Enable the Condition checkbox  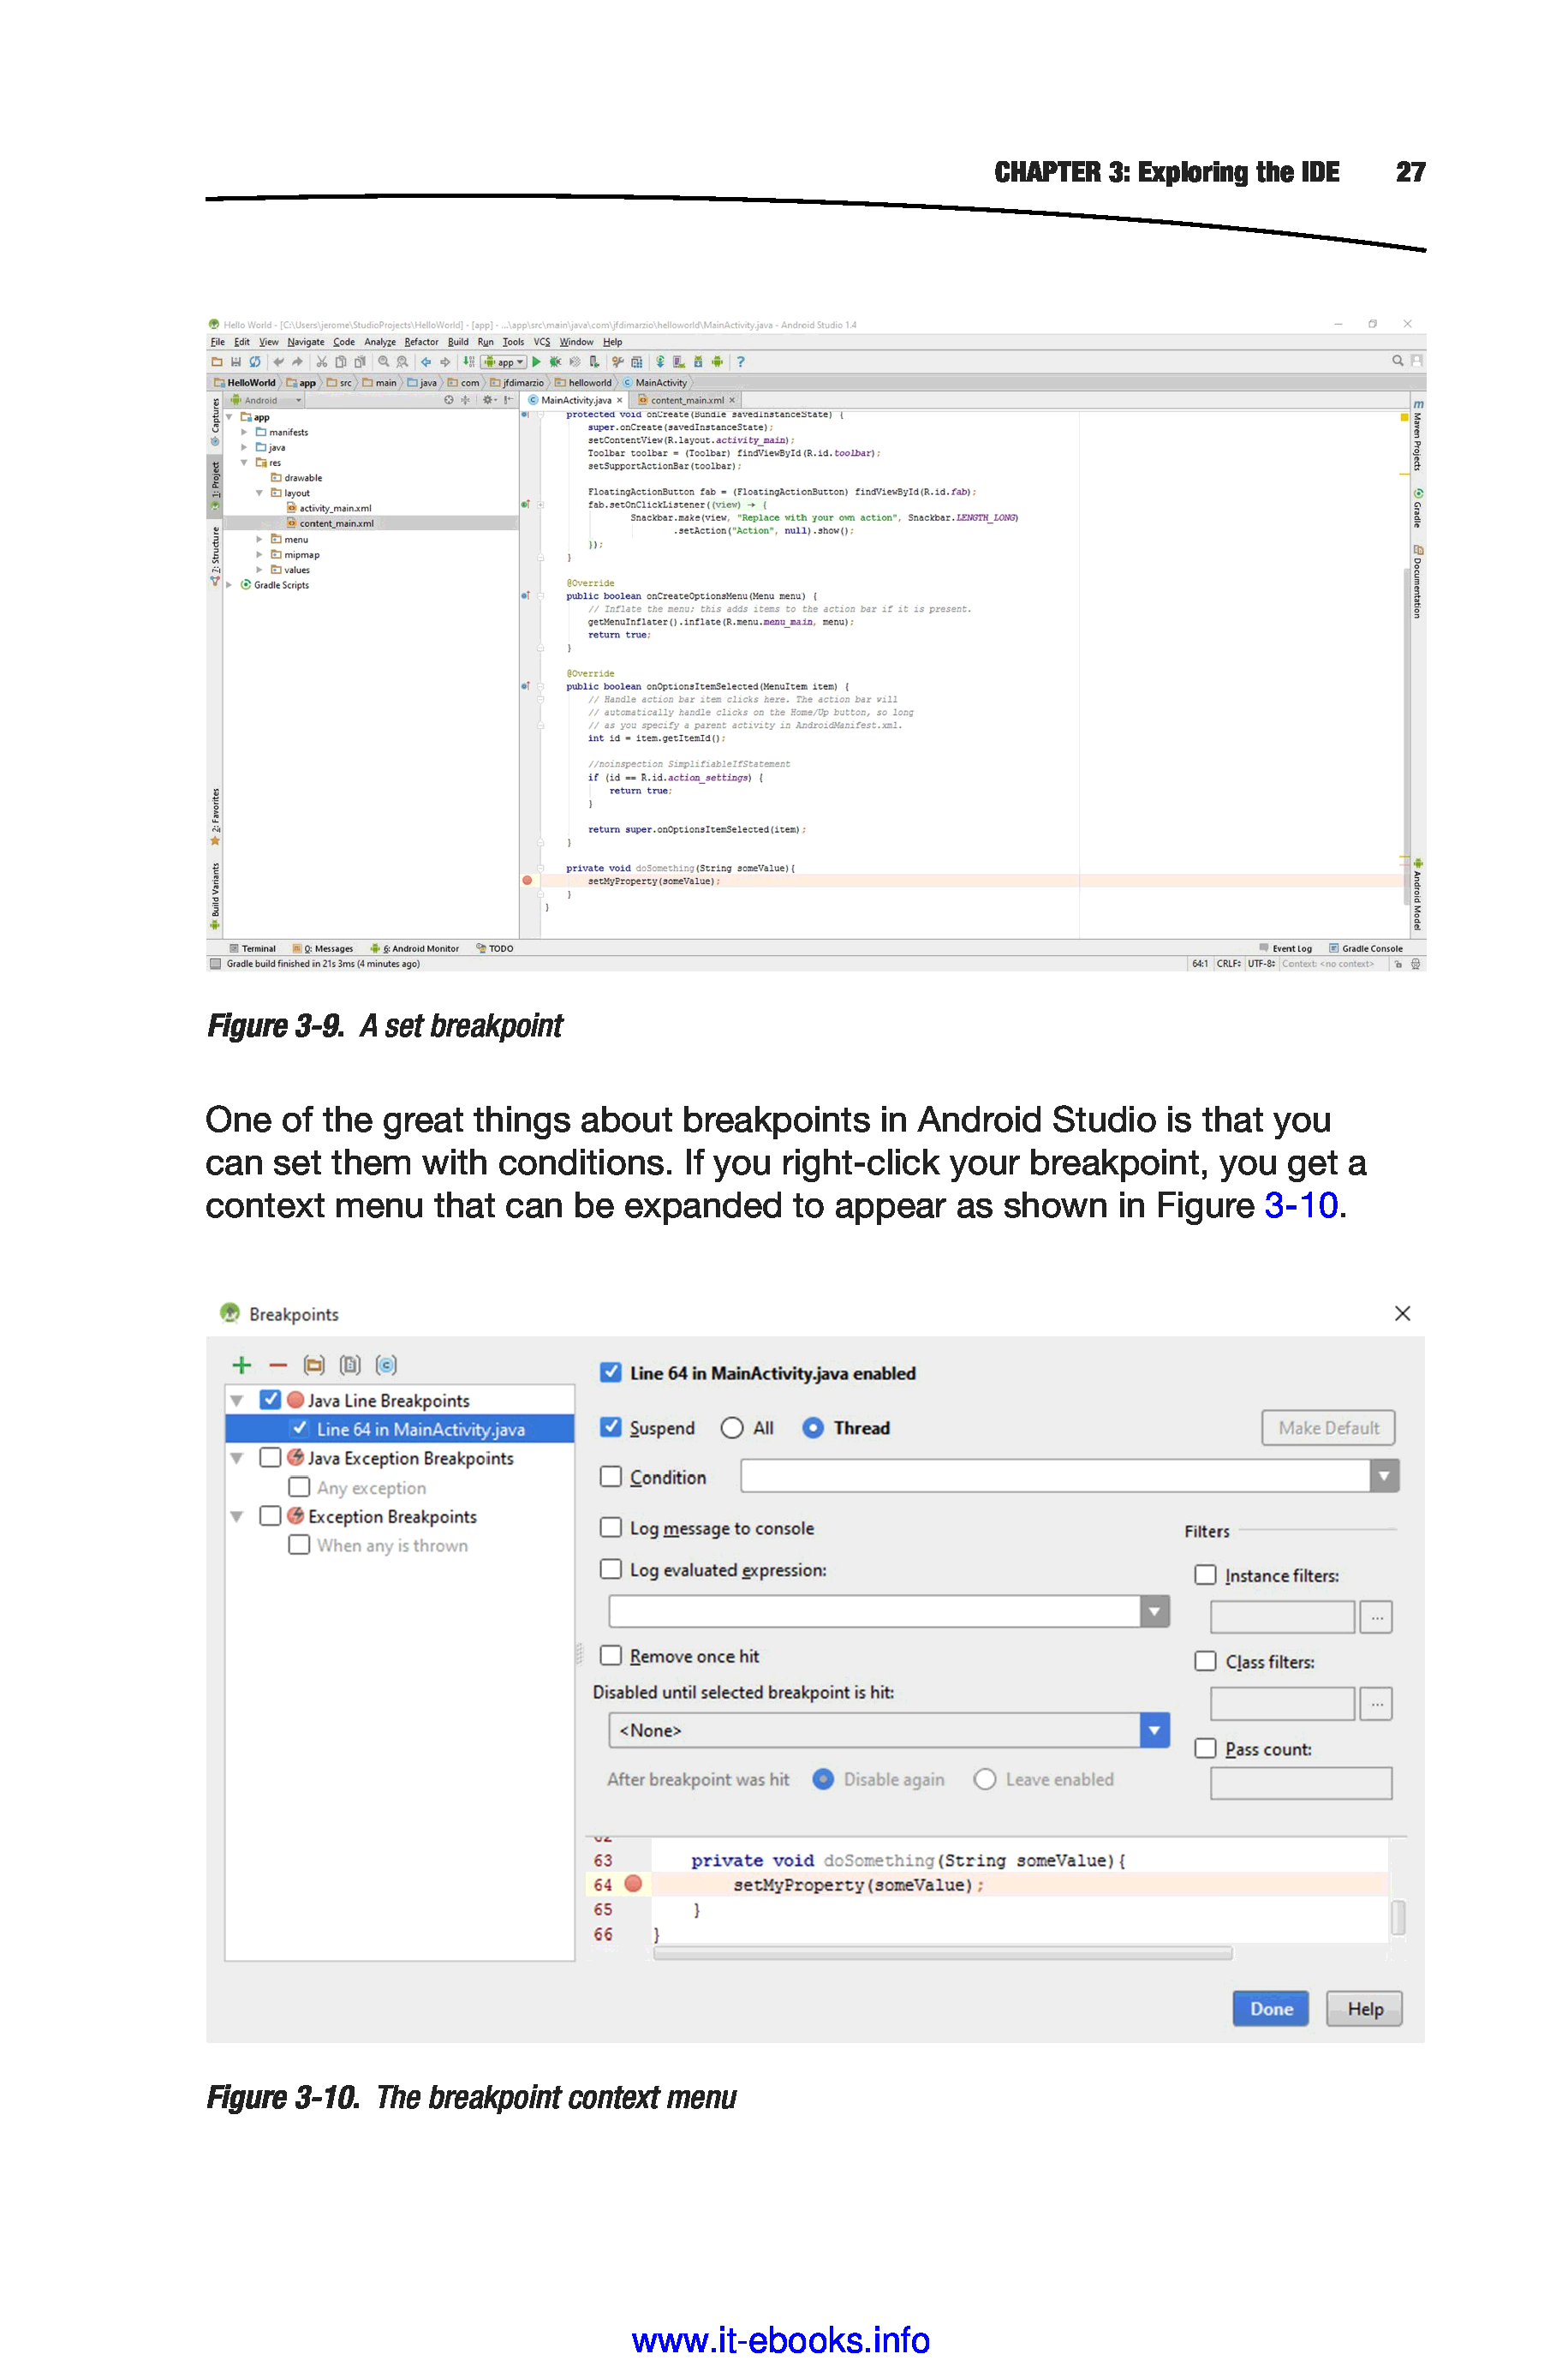611,1476
